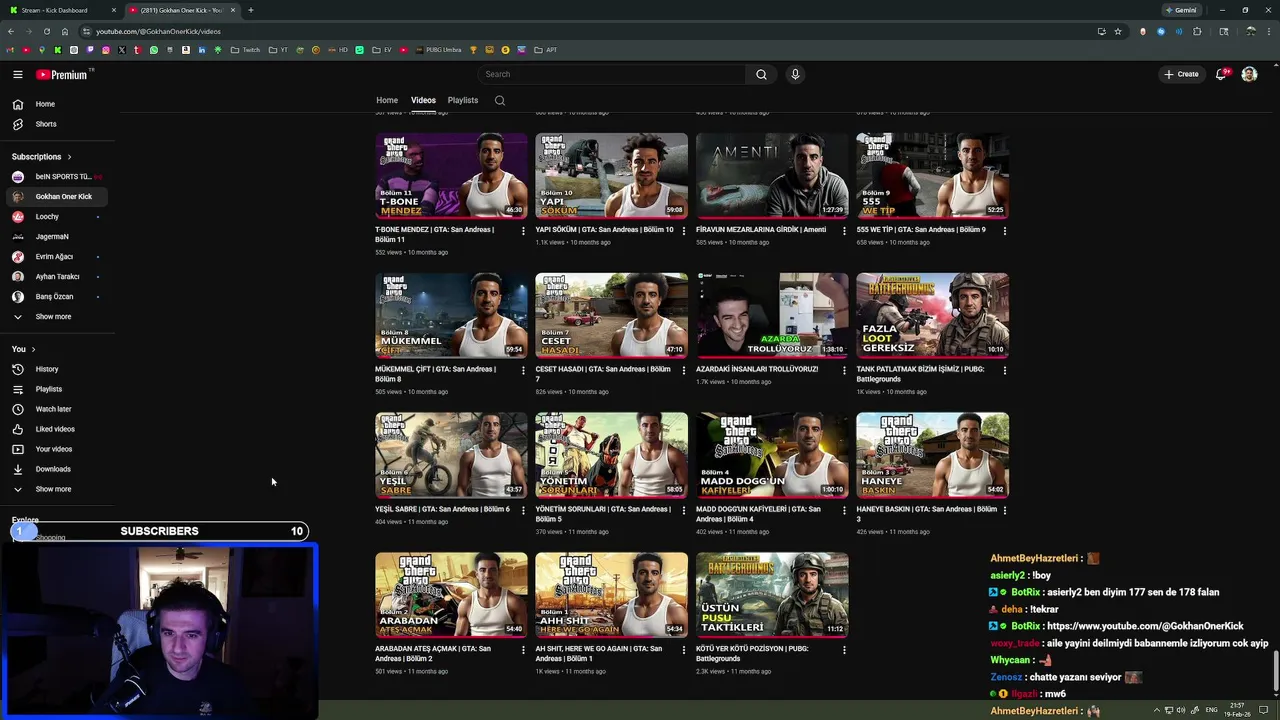Open the notifications bell
1280x720 pixels.
[1221, 74]
